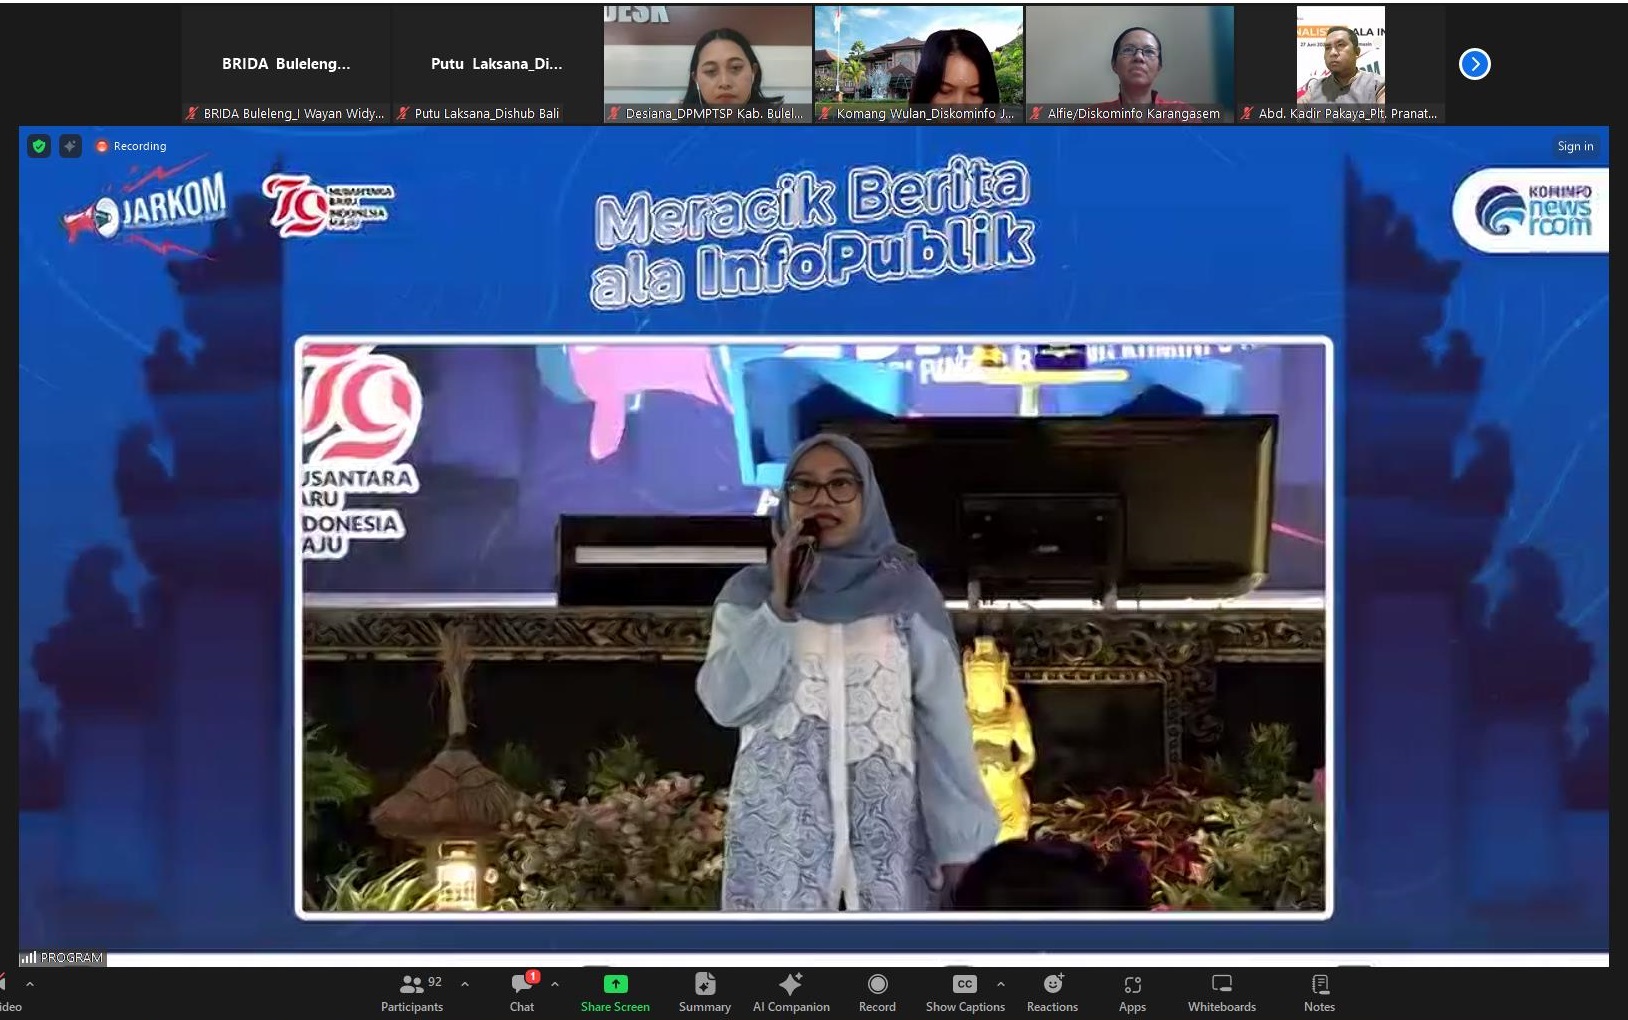Select the Putu Laksana_Dishub Bali tile
Image resolution: width=1628 pixels, height=1020 pixels.
coord(496,64)
